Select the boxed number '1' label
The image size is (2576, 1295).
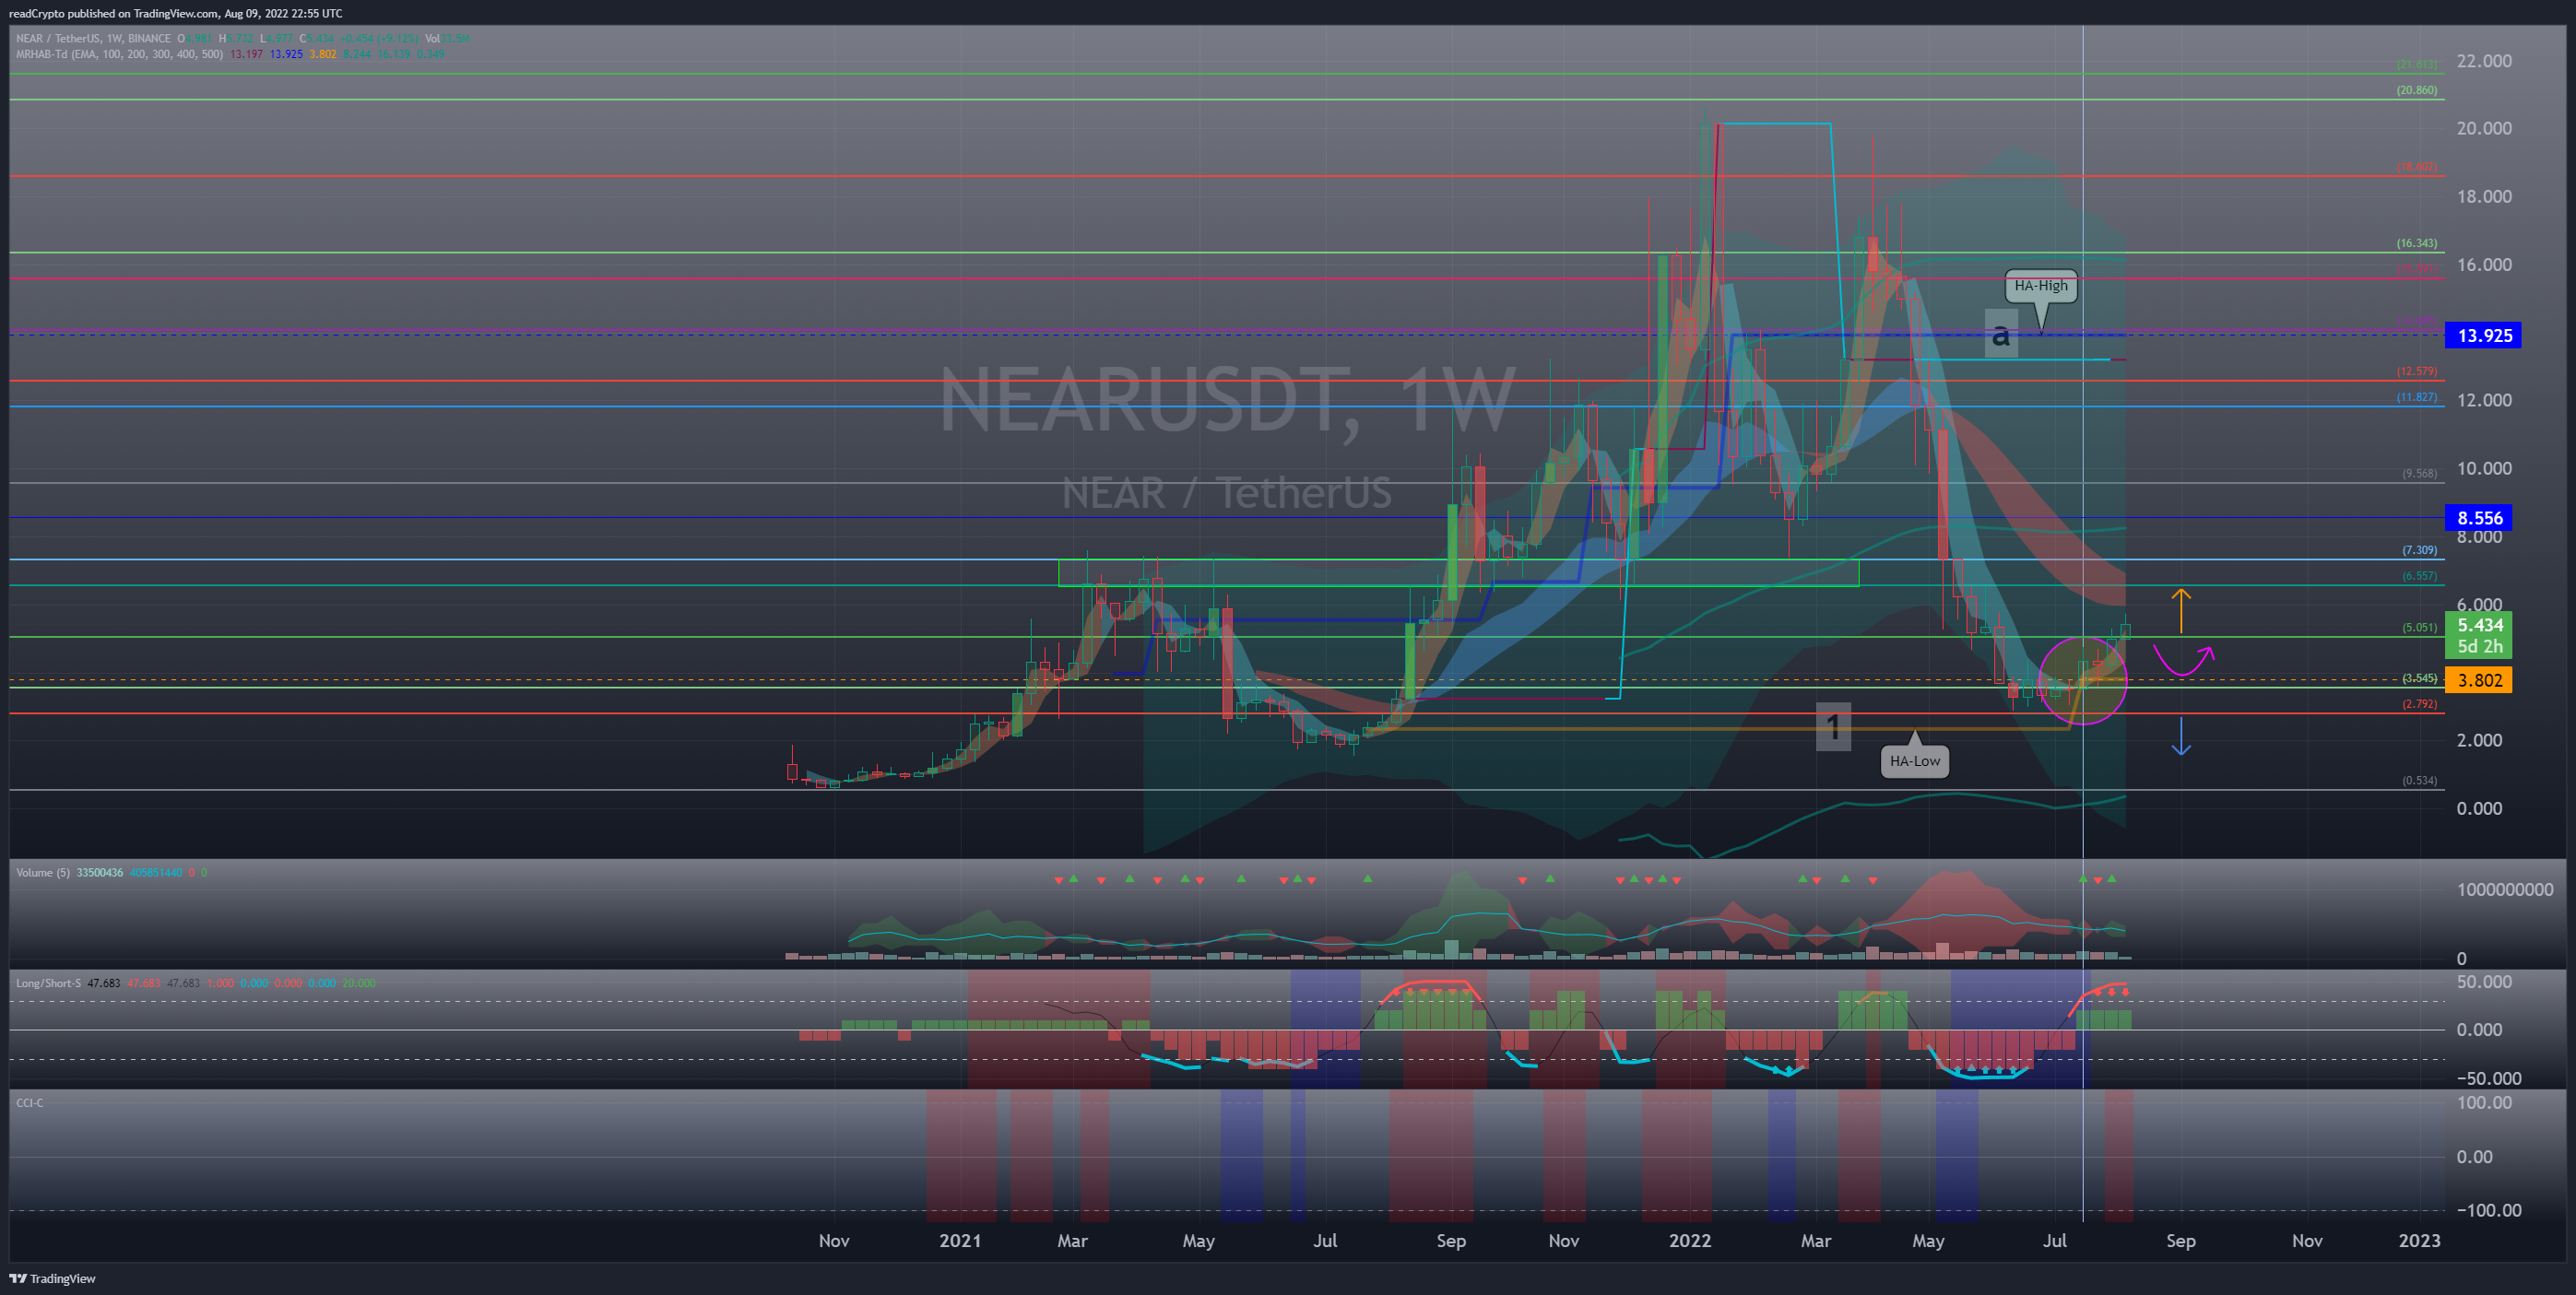pos(1833,726)
